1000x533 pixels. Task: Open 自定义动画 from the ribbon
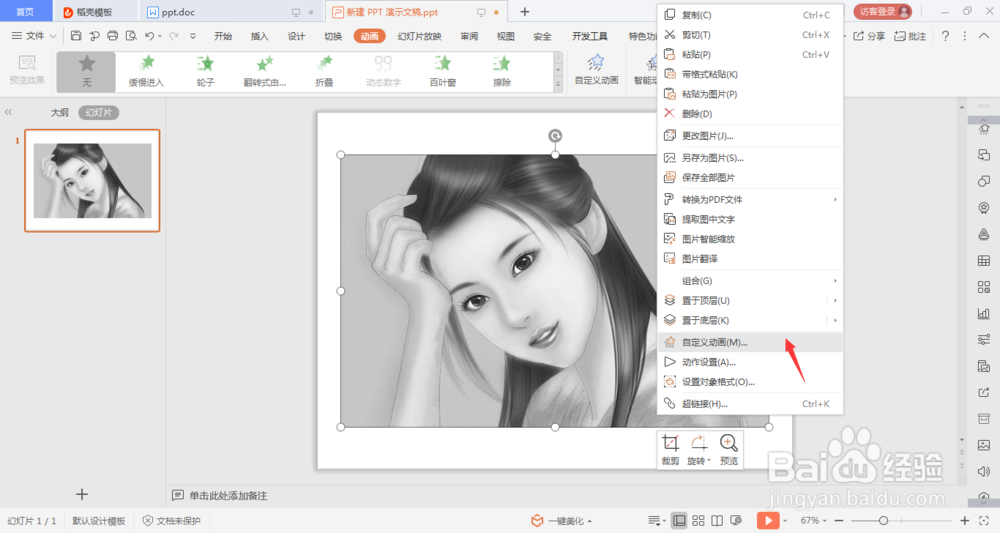point(596,70)
